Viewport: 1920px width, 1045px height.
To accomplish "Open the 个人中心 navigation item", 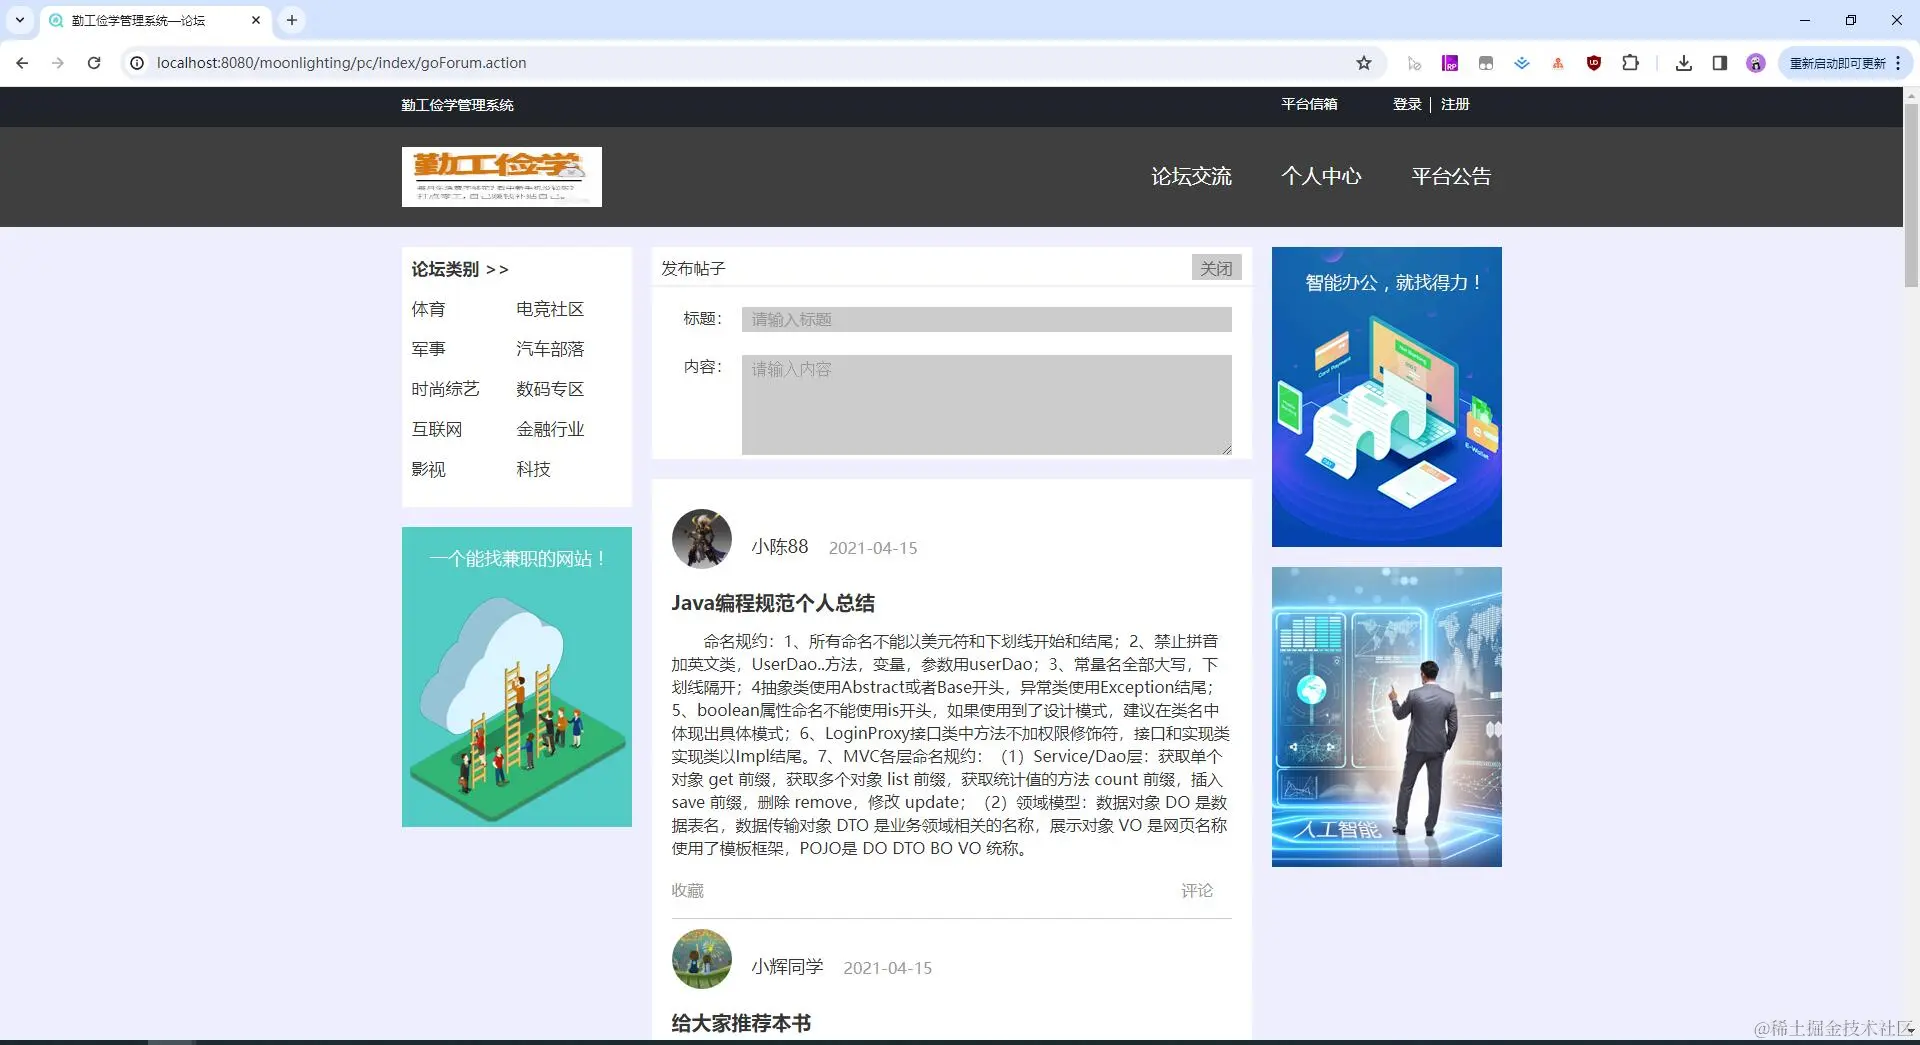I will tap(1321, 176).
